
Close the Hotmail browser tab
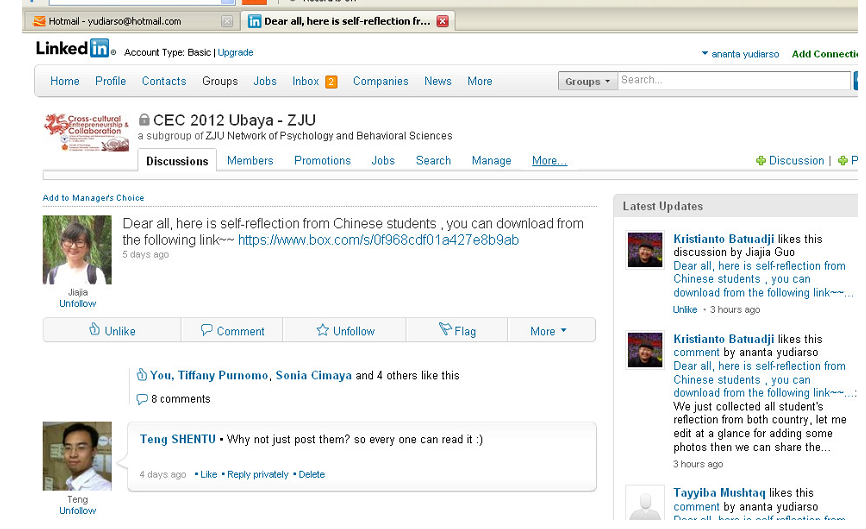pos(227,21)
